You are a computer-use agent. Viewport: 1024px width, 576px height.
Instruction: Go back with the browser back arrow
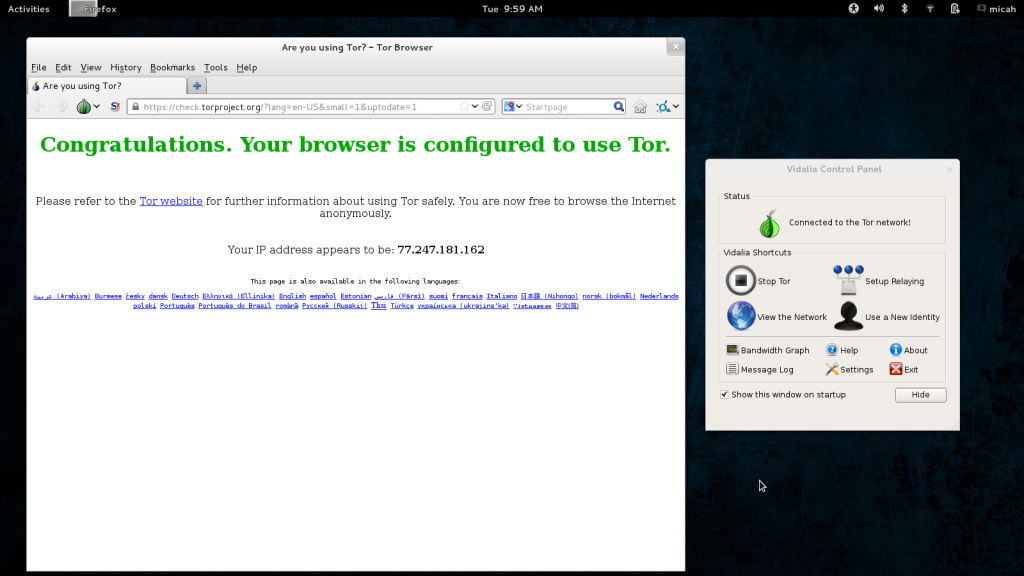pos(39,106)
